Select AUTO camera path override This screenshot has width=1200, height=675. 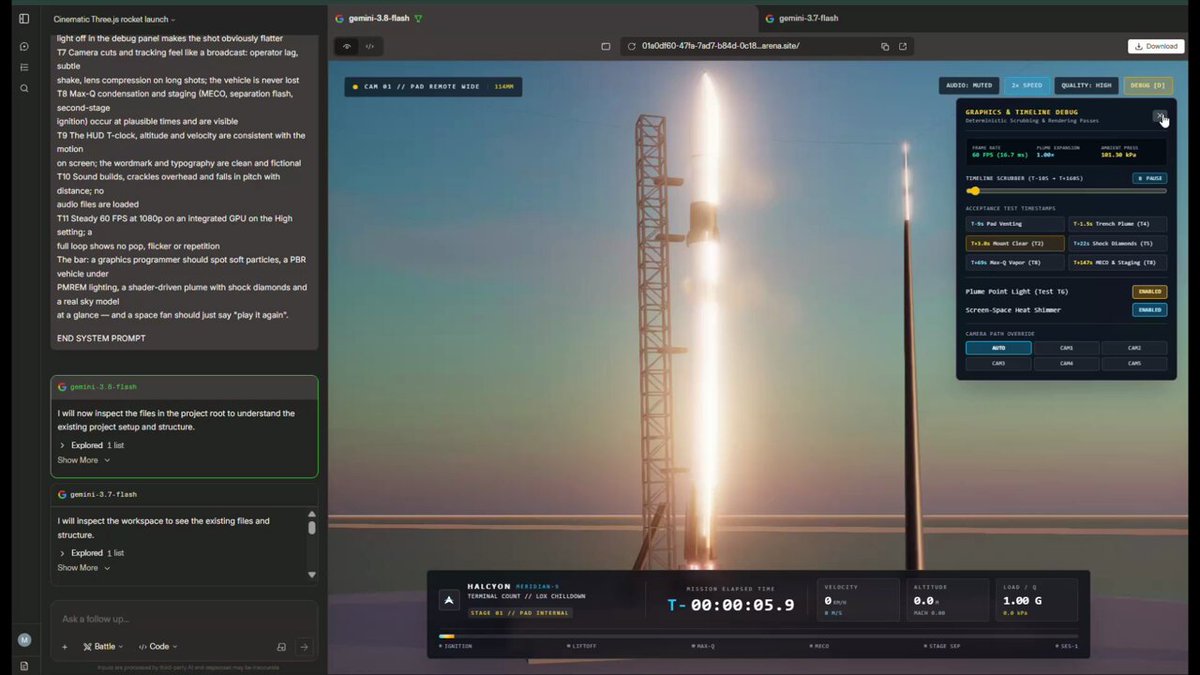click(x=998, y=348)
